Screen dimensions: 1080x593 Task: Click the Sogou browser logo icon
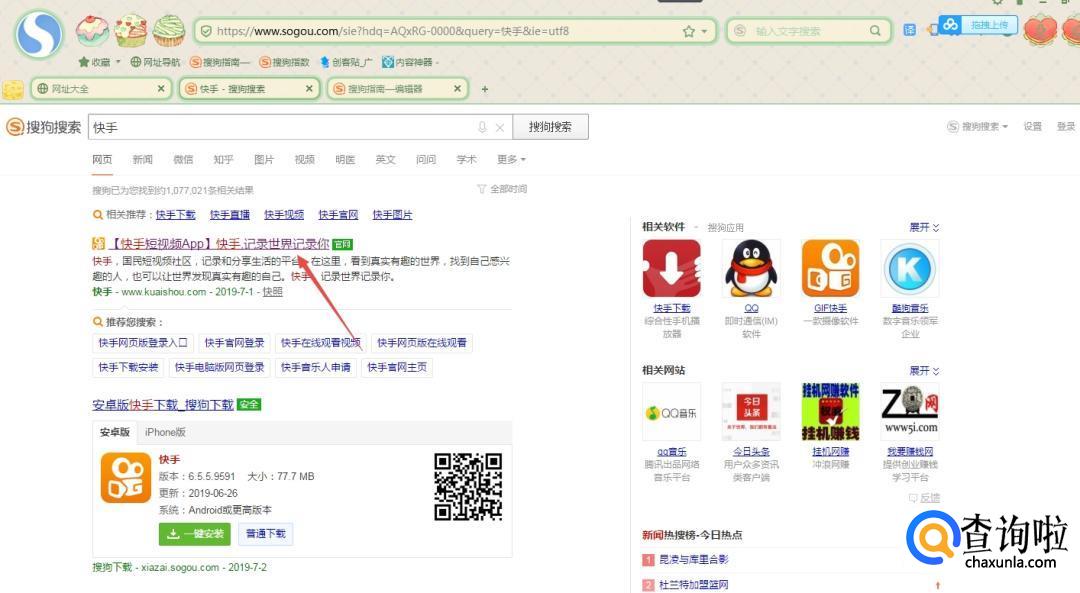pyautogui.click(x=39, y=33)
